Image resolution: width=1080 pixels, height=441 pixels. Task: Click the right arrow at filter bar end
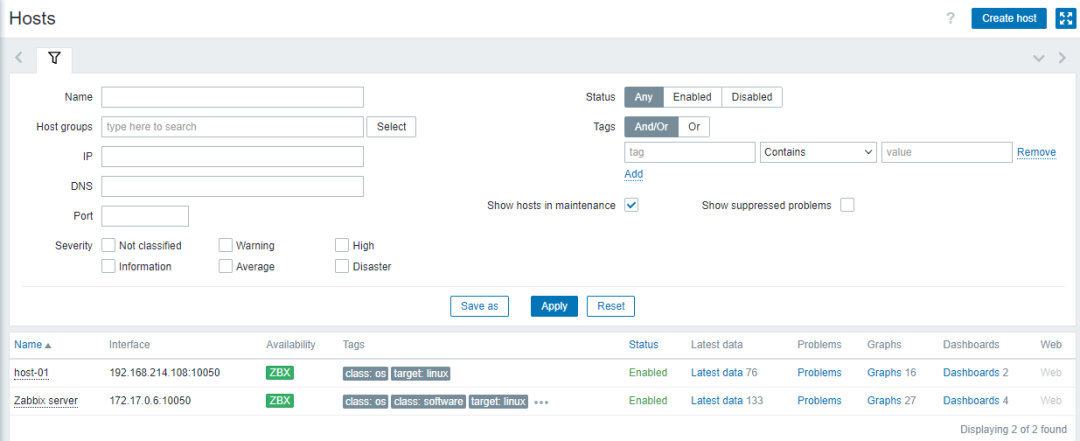pyautogui.click(x=1061, y=59)
